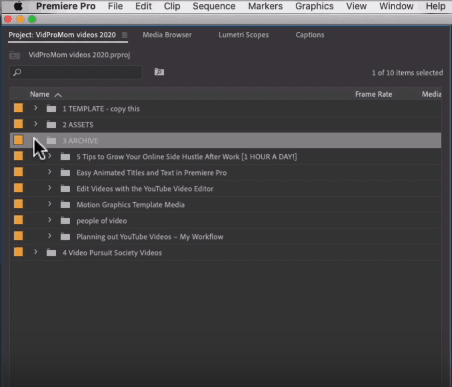The width and height of the screenshot is (452, 387).
Task: Click the magnifying glass search icon
Action: tap(17, 72)
